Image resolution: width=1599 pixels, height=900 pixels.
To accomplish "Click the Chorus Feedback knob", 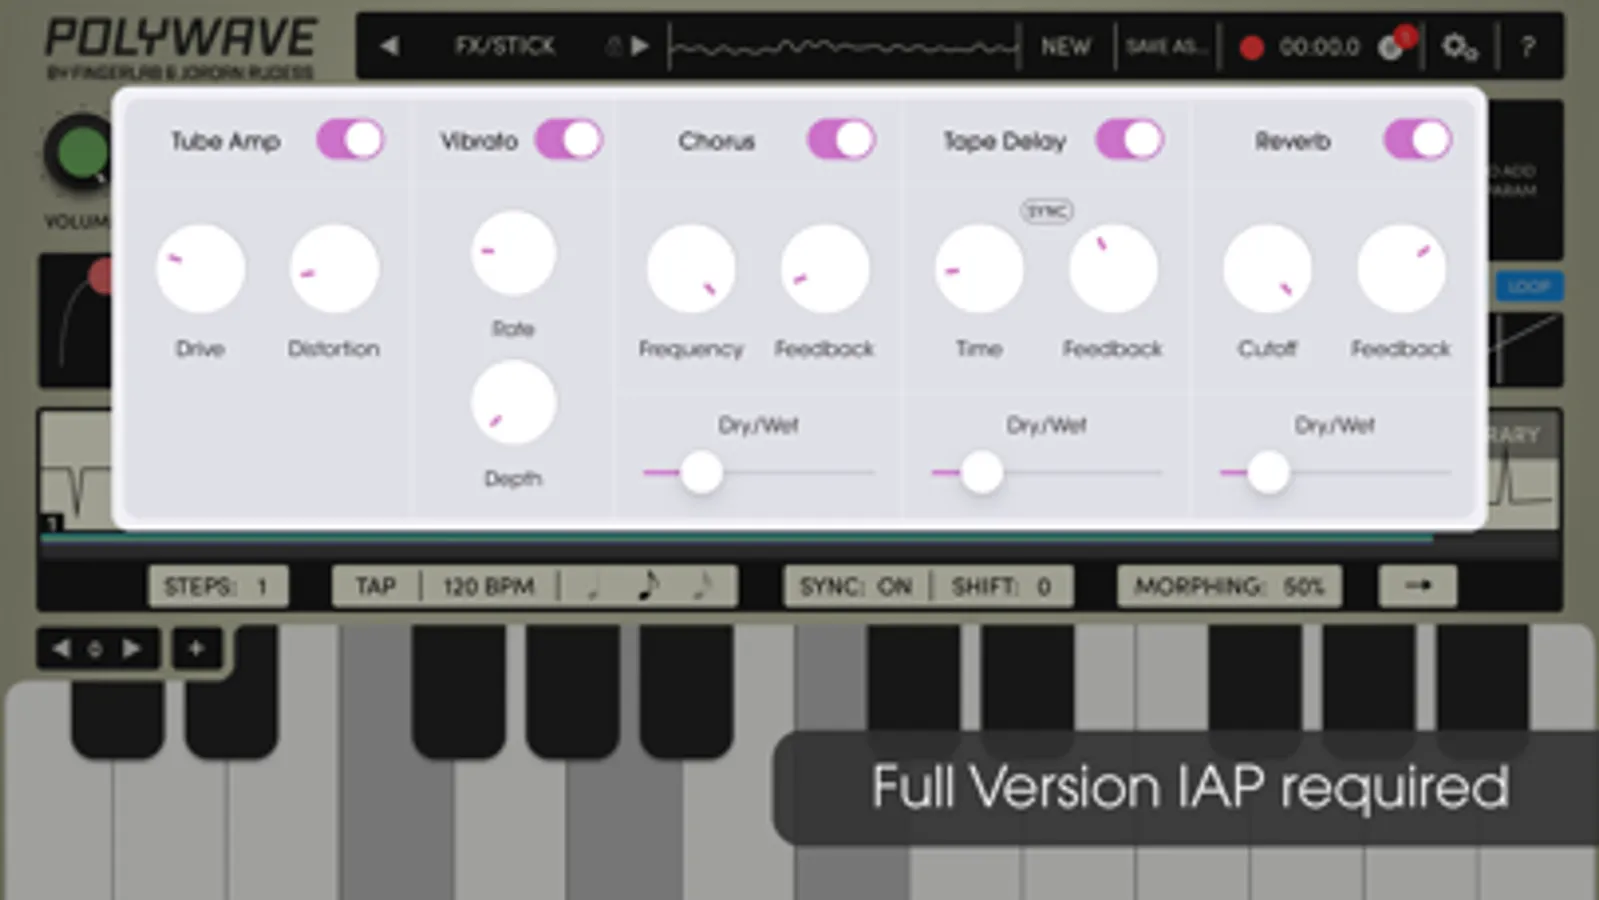I will [824, 269].
